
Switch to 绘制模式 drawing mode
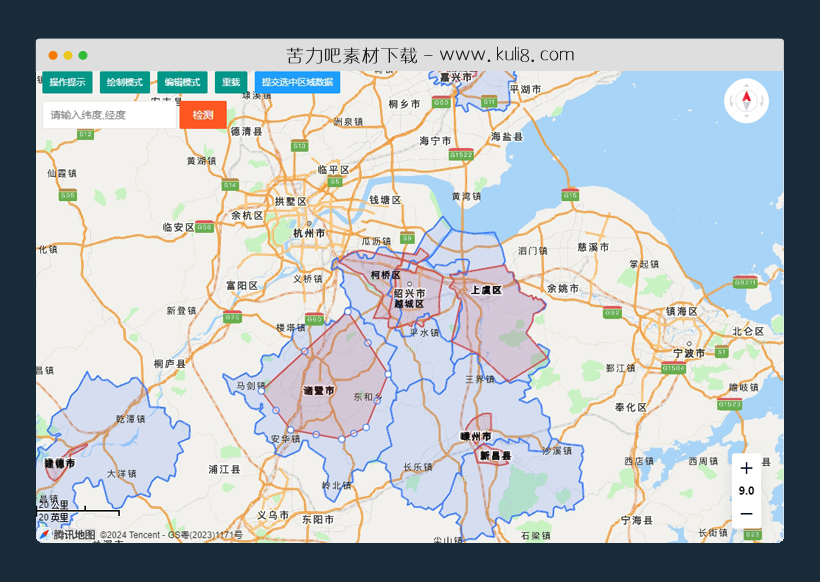point(125,82)
